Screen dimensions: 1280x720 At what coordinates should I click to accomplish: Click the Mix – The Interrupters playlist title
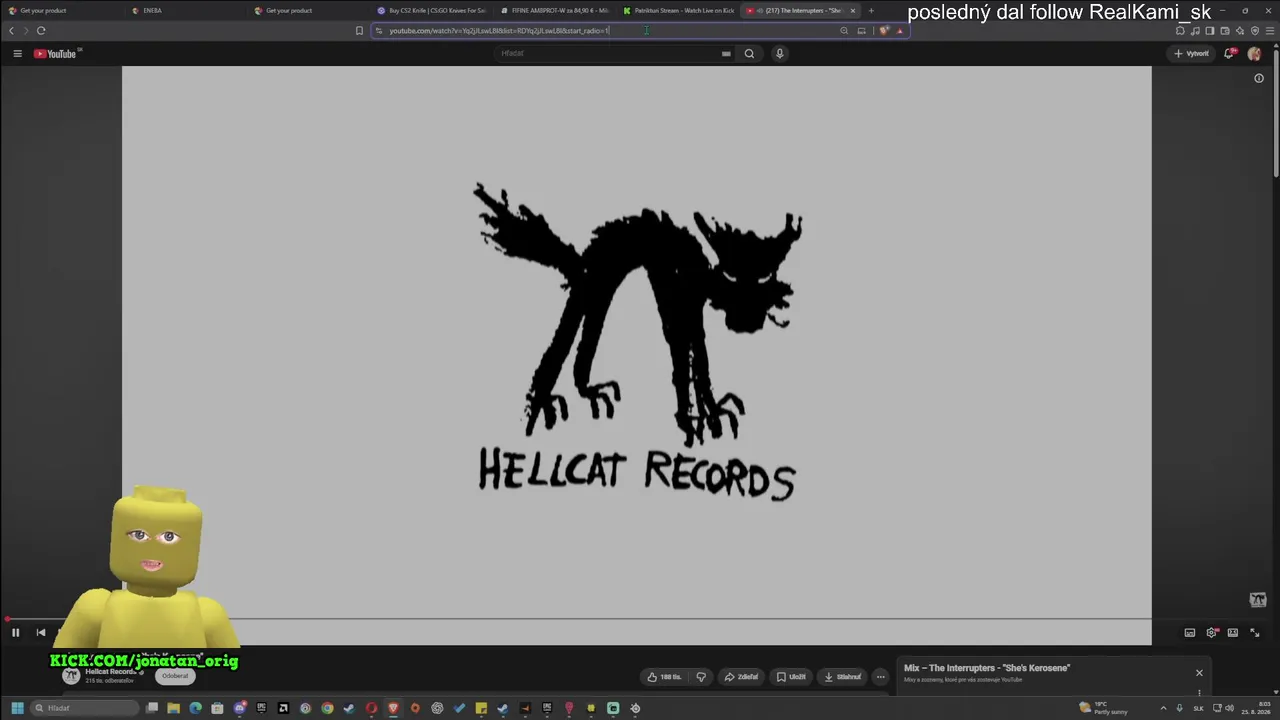987,668
